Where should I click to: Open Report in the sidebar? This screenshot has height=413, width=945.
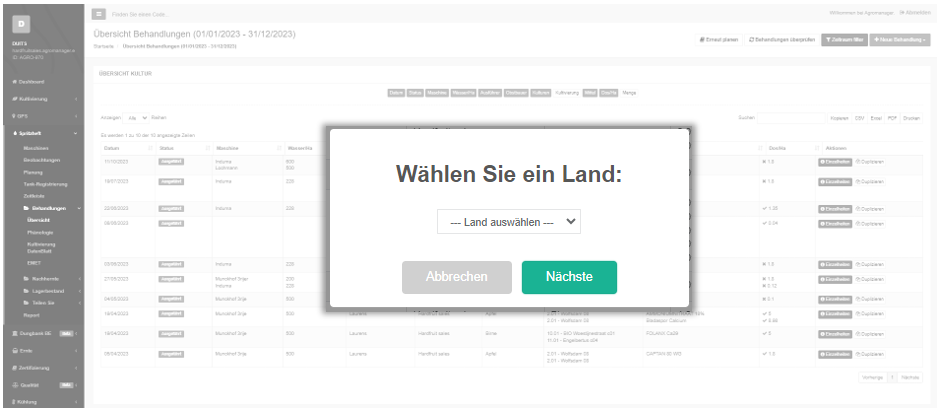(31, 315)
